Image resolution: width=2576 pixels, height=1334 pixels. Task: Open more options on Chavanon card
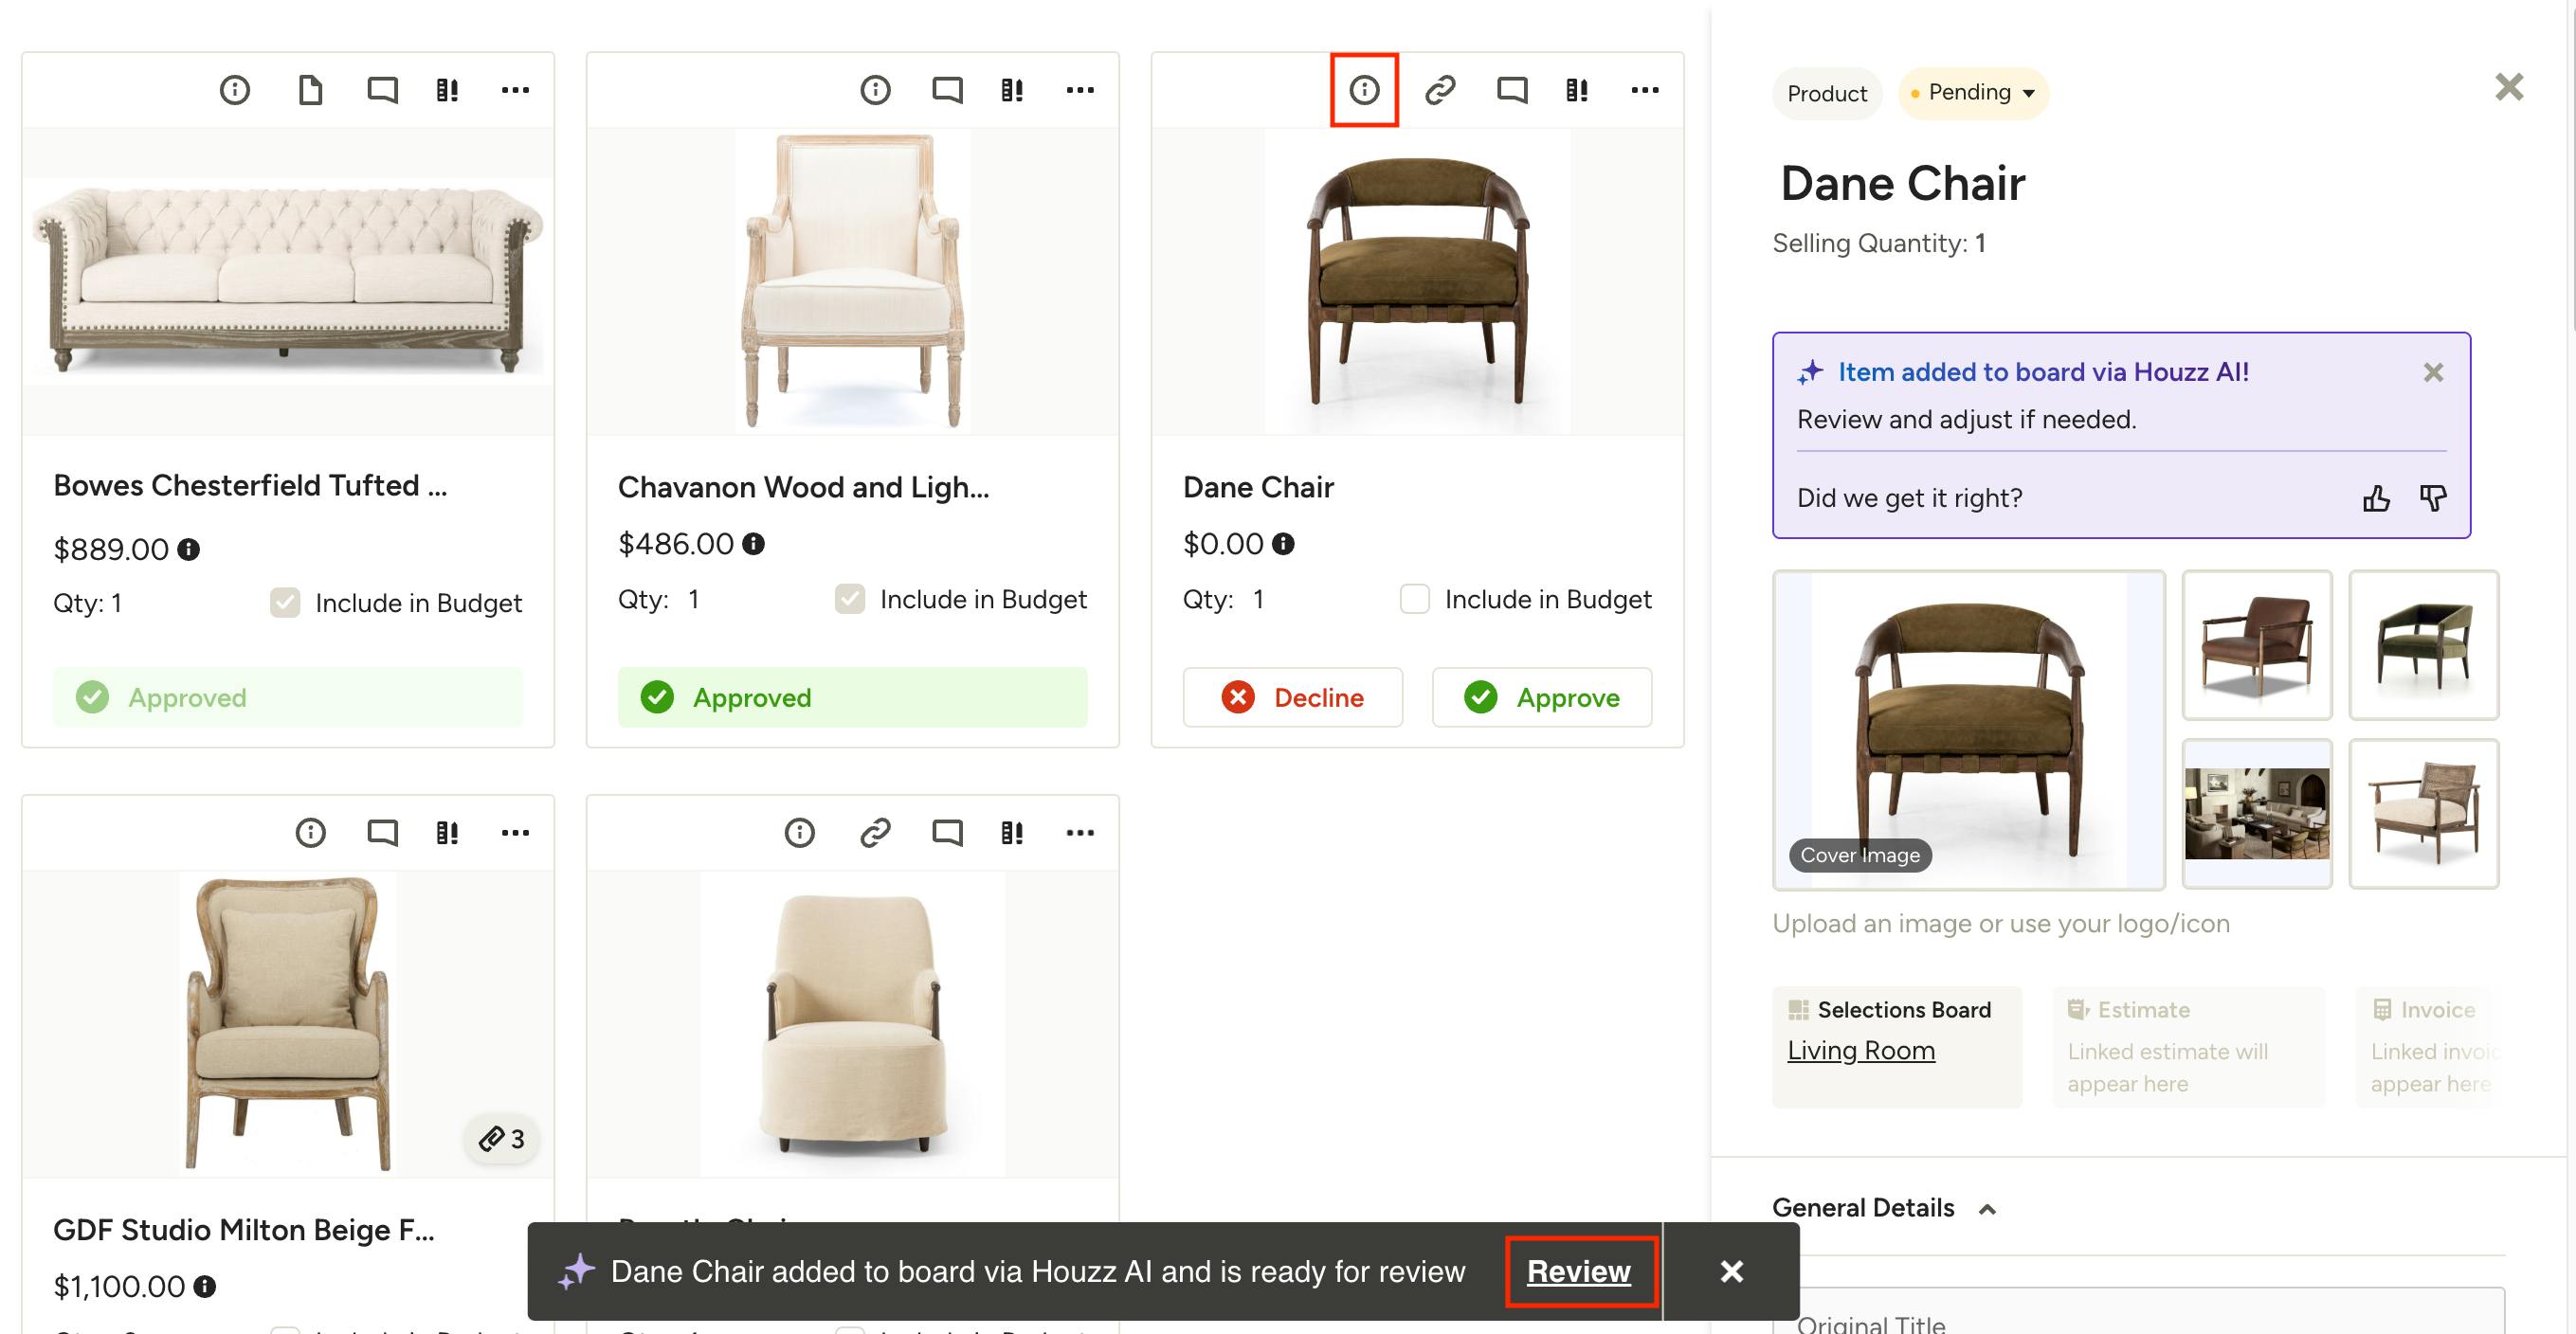pyautogui.click(x=1080, y=90)
